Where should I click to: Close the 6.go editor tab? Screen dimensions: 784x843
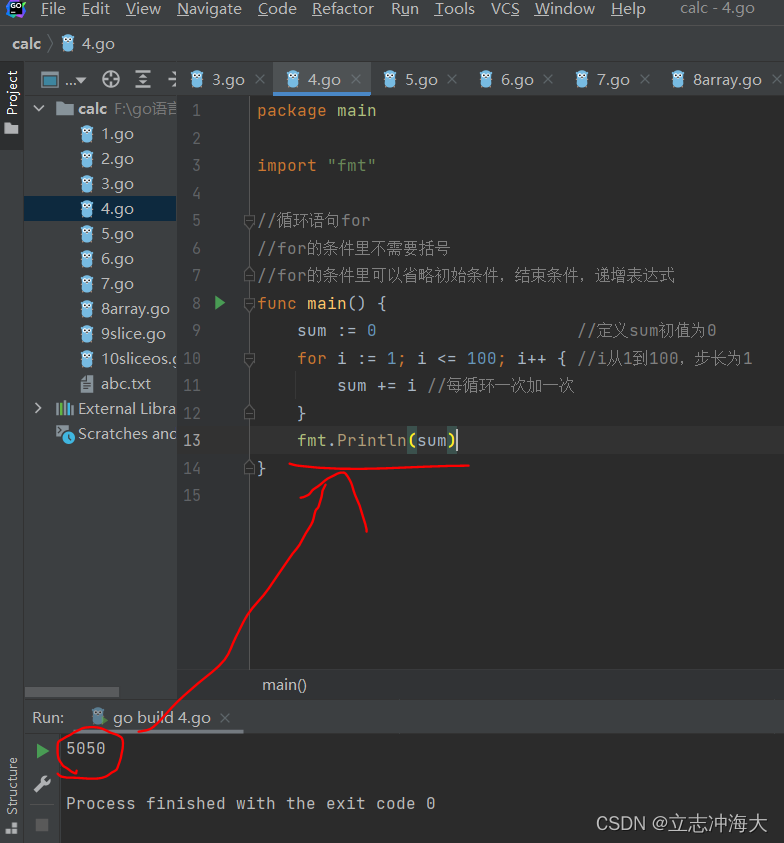click(x=548, y=80)
